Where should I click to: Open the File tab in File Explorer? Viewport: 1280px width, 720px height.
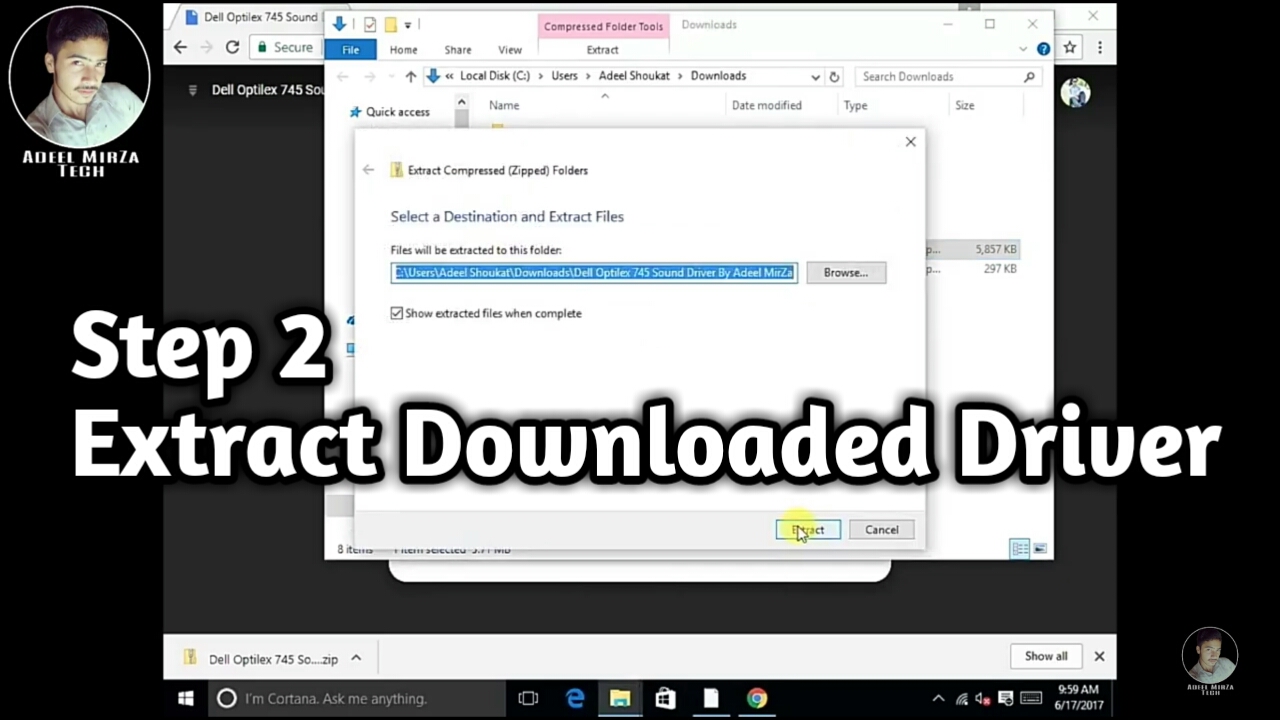coord(350,49)
